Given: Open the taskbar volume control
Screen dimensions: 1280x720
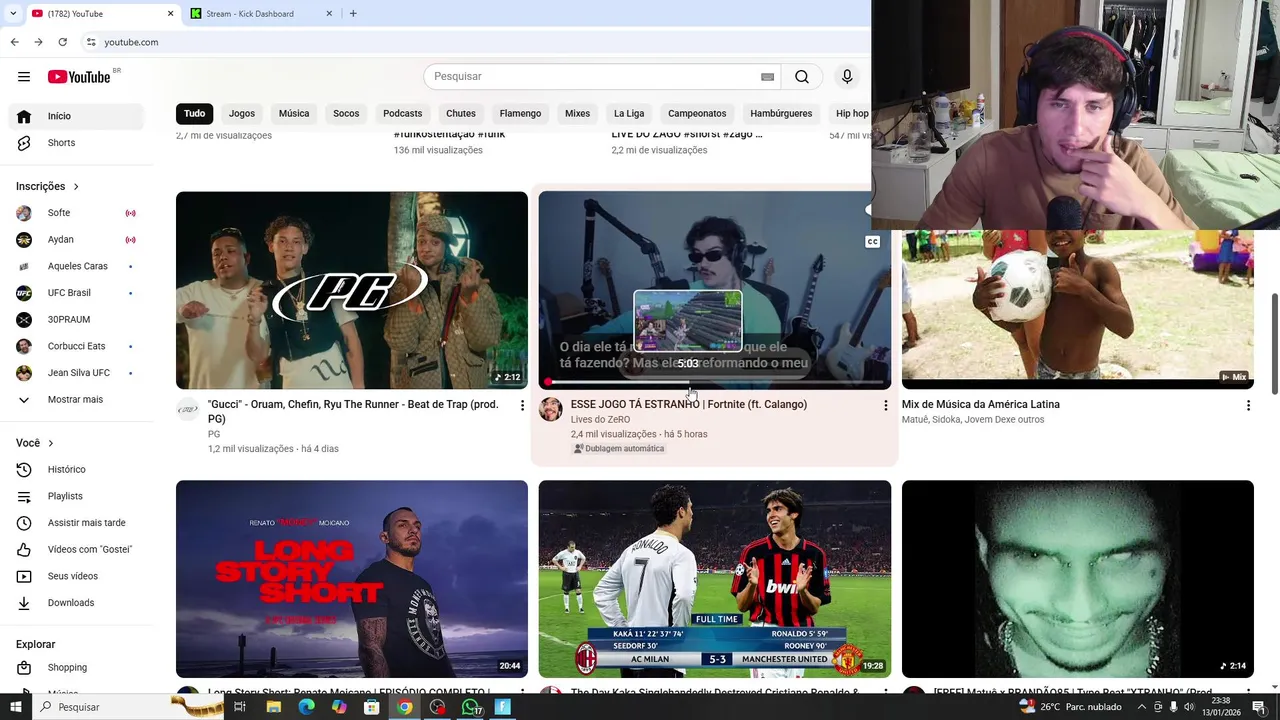Looking at the screenshot, I should 1189,707.
